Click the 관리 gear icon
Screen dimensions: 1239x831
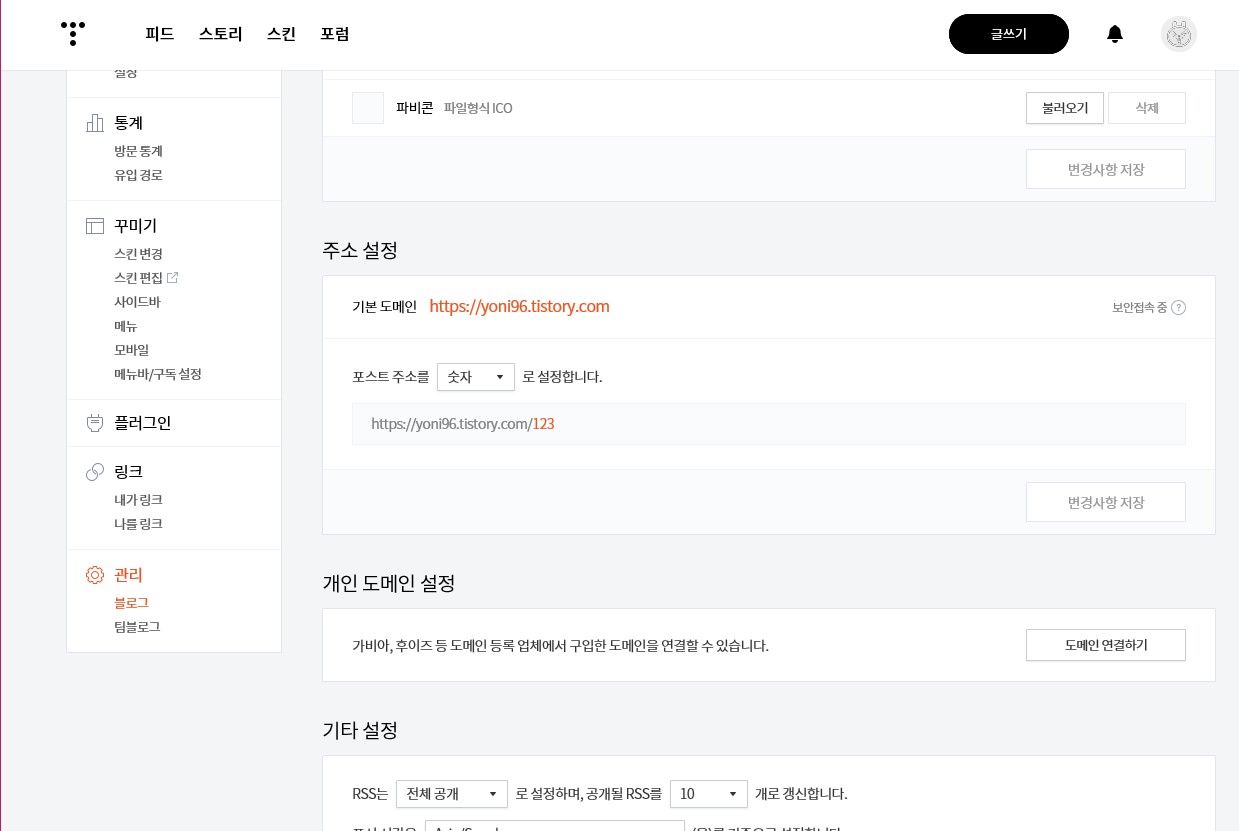pyautogui.click(x=95, y=575)
